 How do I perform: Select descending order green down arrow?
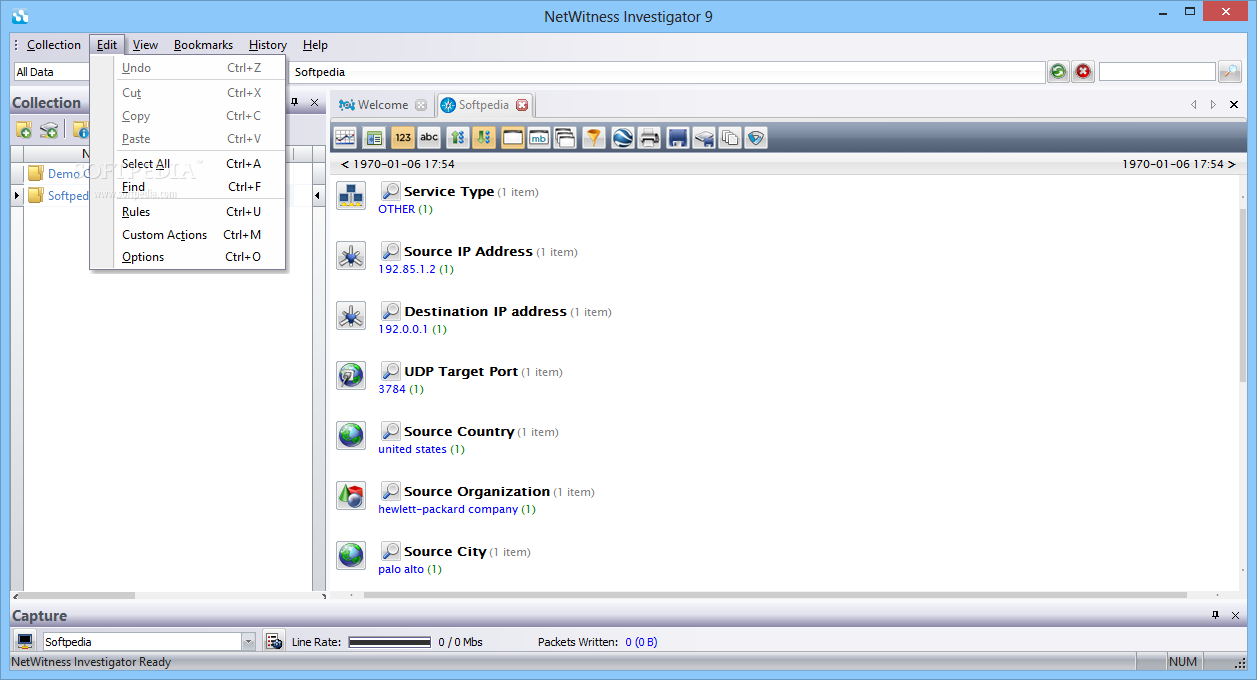[x=483, y=138]
